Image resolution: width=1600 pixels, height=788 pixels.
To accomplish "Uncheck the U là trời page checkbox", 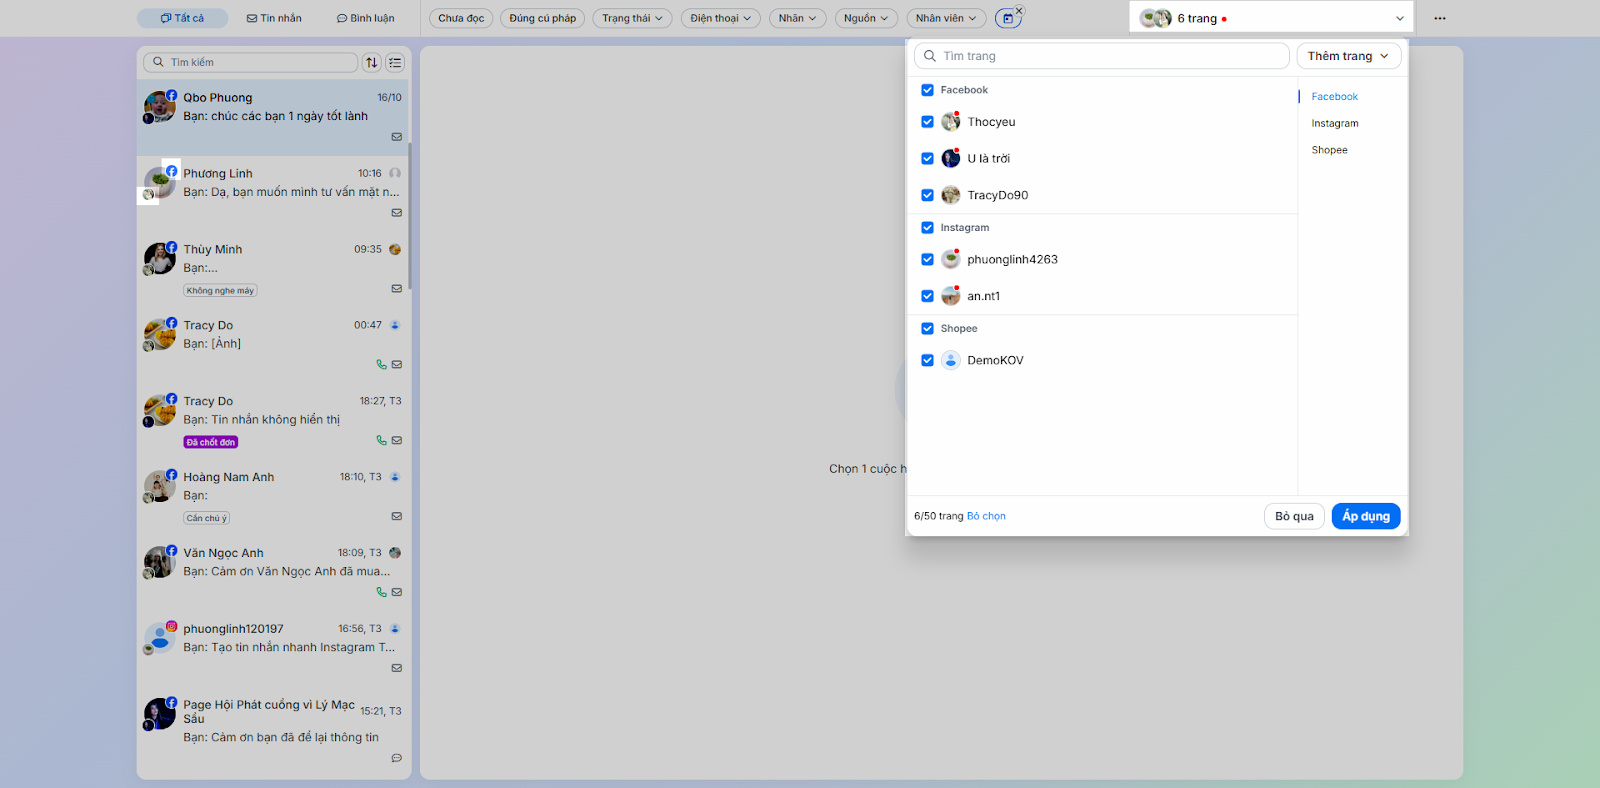I will [928, 159].
